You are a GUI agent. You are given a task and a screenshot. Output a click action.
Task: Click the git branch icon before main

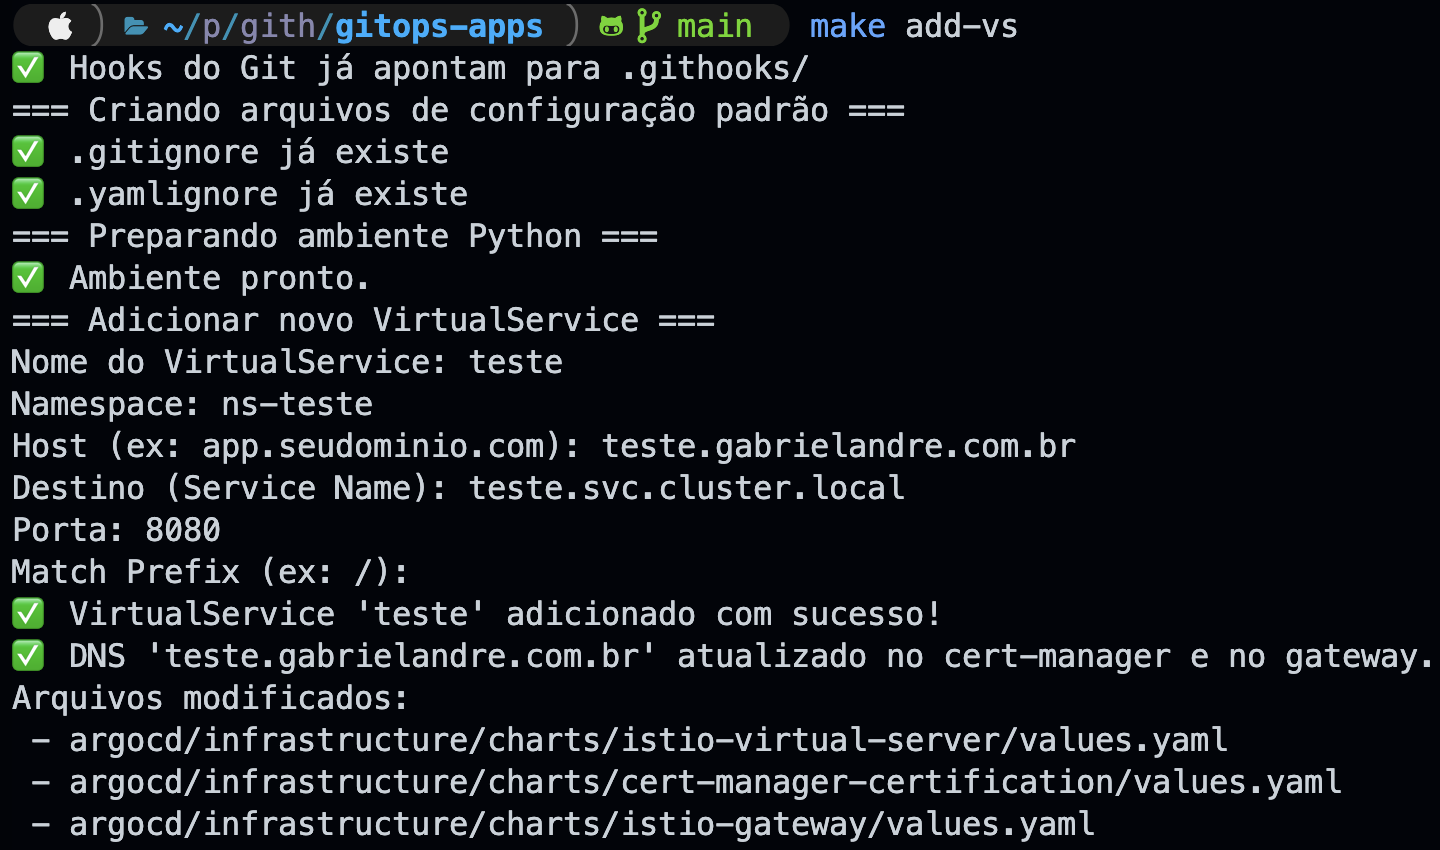648,26
